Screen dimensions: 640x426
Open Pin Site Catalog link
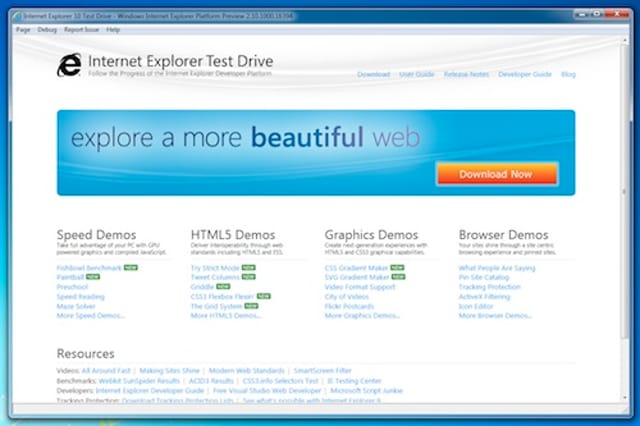pyautogui.click(x=484, y=277)
